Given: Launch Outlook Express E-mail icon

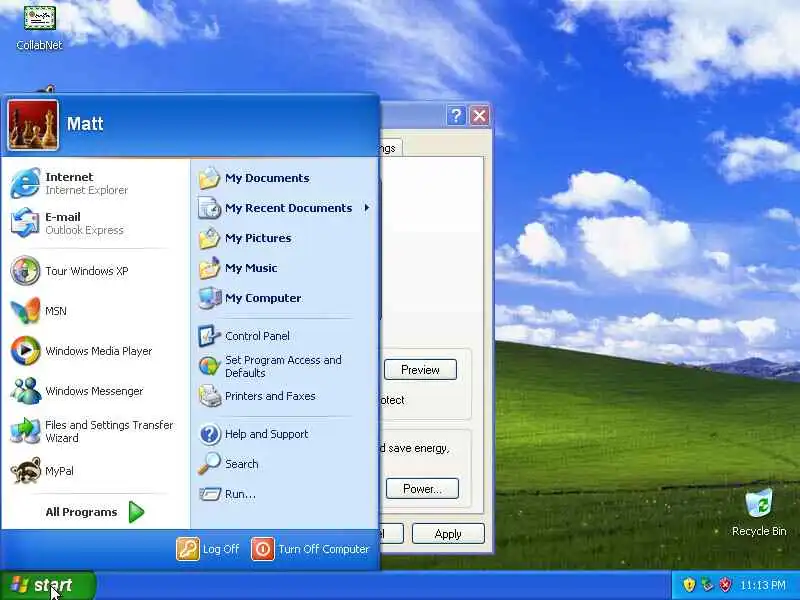Looking at the screenshot, I should click(x=25, y=223).
